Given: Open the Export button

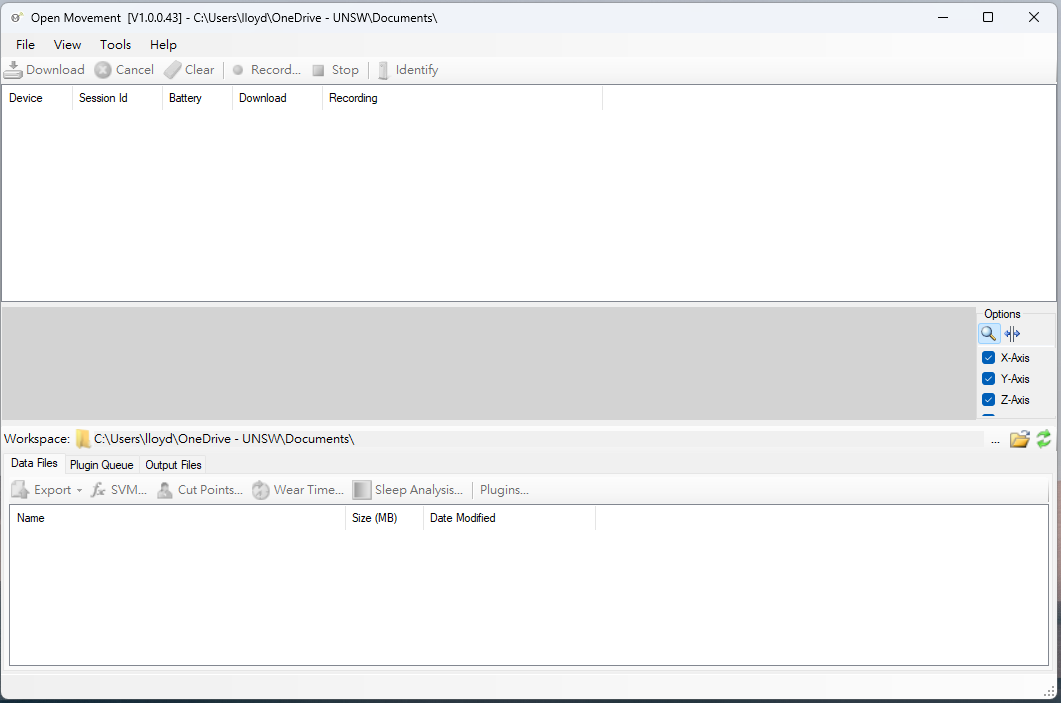Looking at the screenshot, I should tap(41, 490).
